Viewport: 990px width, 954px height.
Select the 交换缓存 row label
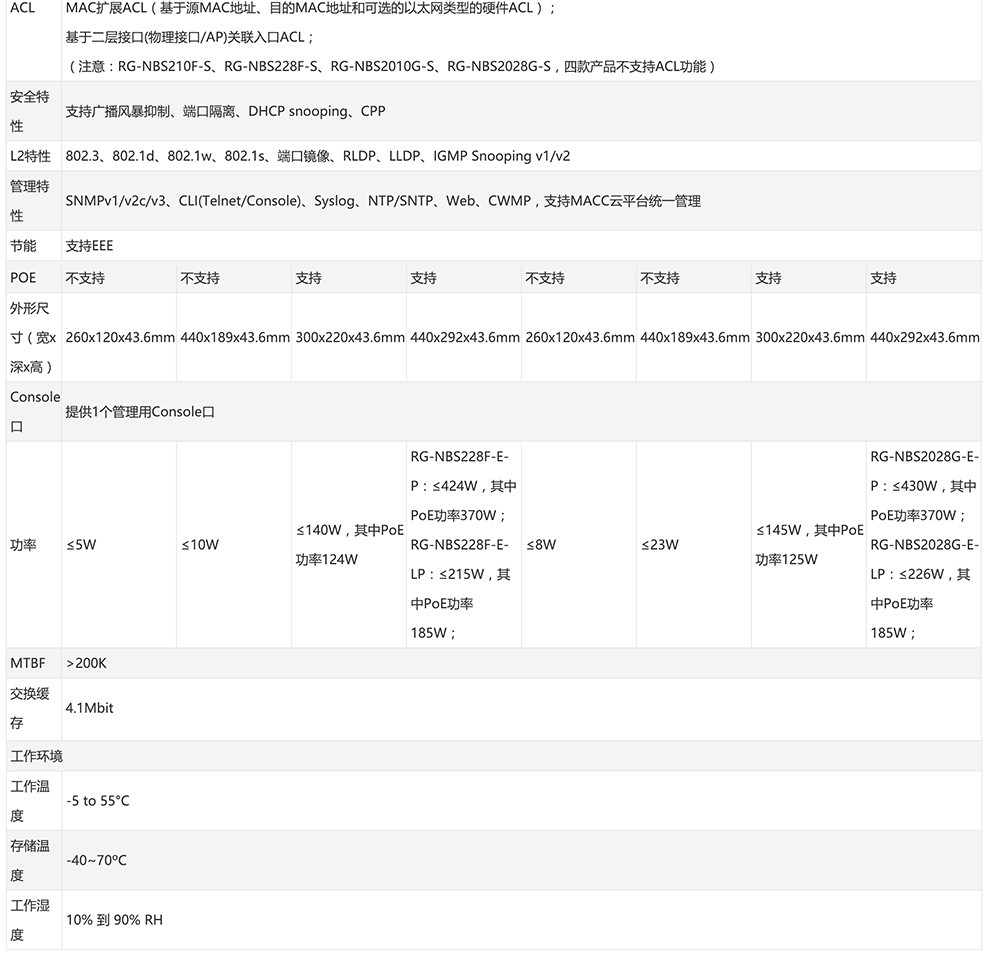tap(30, 708)
